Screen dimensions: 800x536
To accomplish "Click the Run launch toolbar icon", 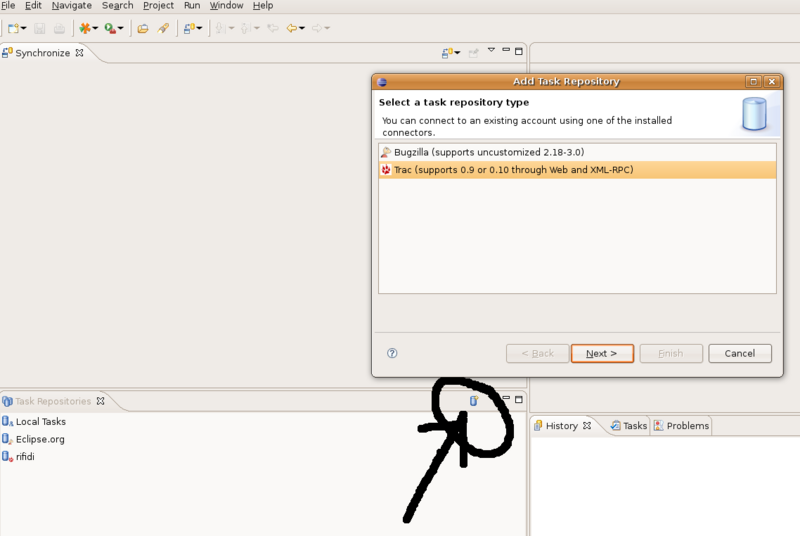I will click(111, 29).
